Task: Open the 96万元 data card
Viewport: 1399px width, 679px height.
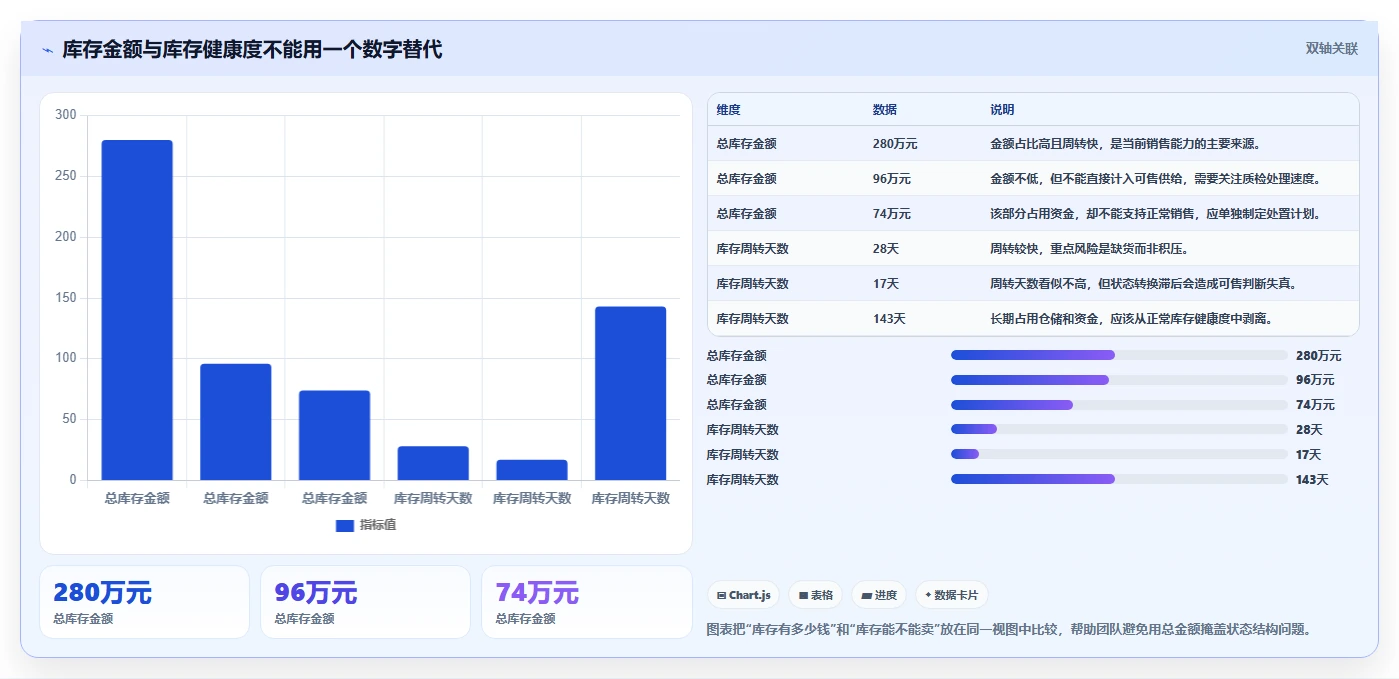Action: click(365, 602)
